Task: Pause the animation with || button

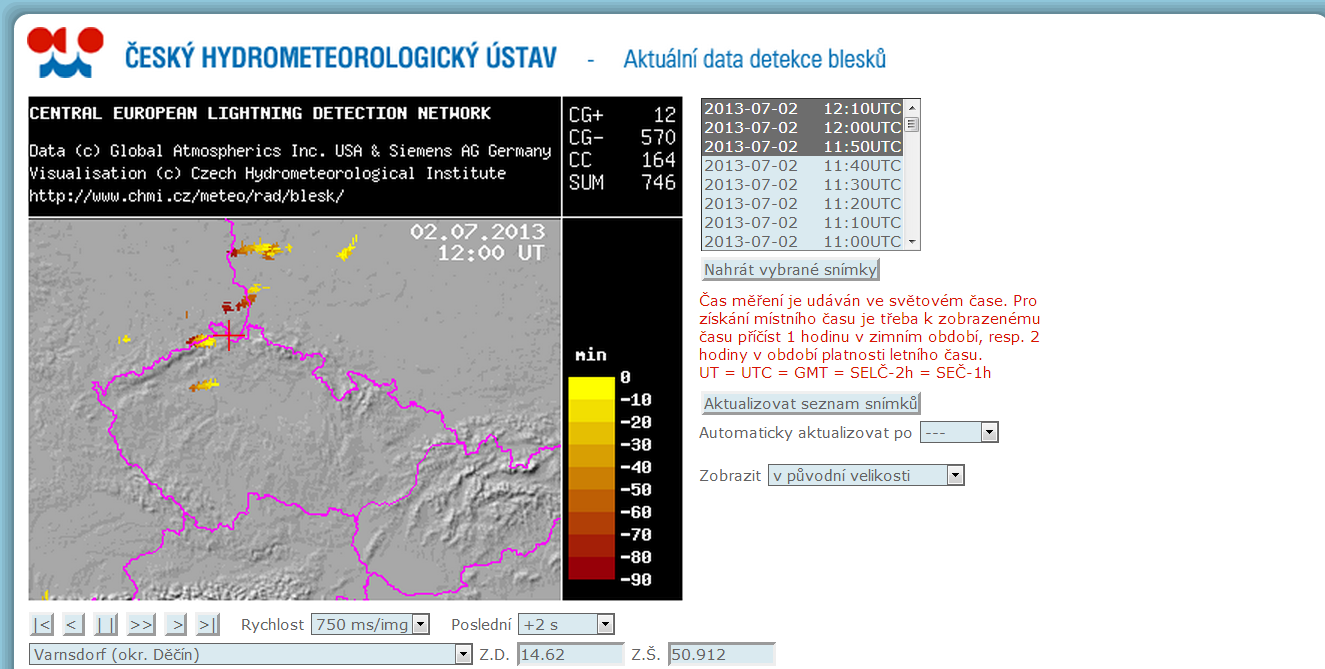Action: click(x=105, y=625)
